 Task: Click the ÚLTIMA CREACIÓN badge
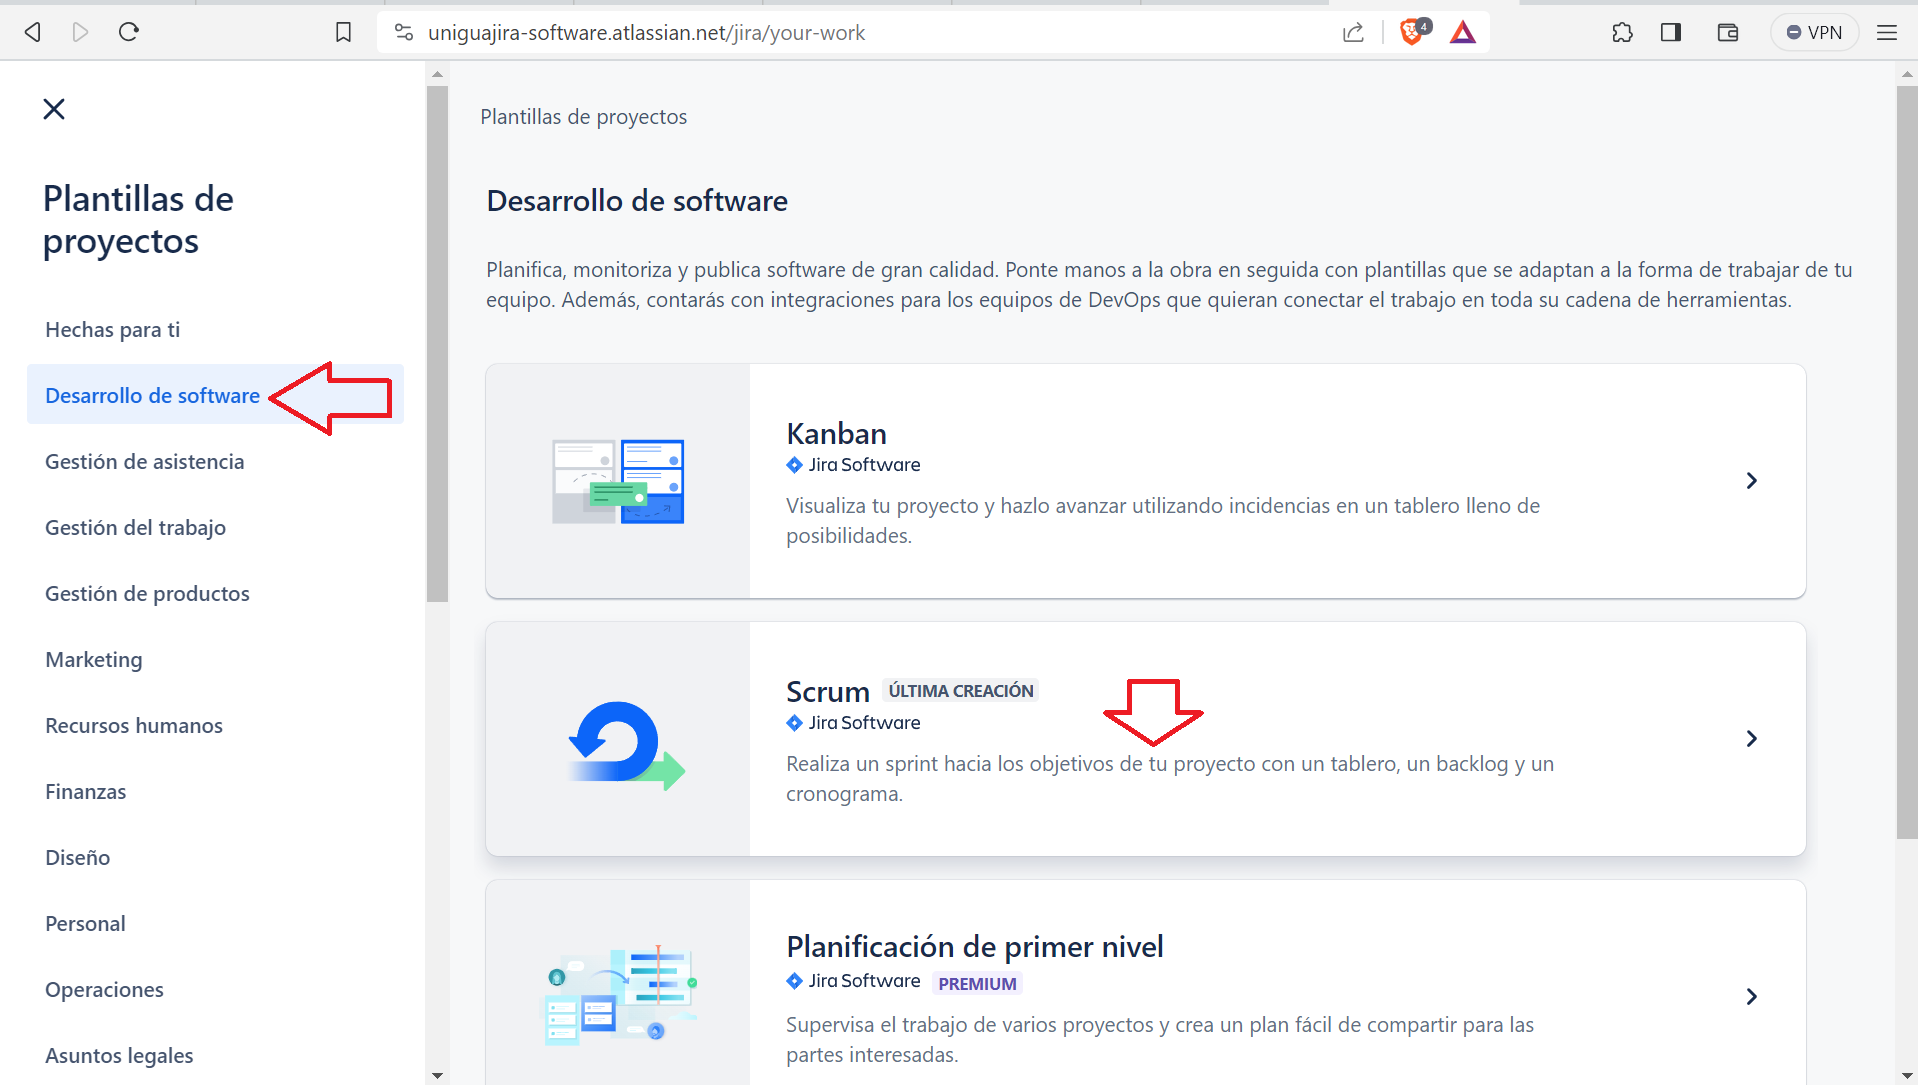tap(961, 691)
